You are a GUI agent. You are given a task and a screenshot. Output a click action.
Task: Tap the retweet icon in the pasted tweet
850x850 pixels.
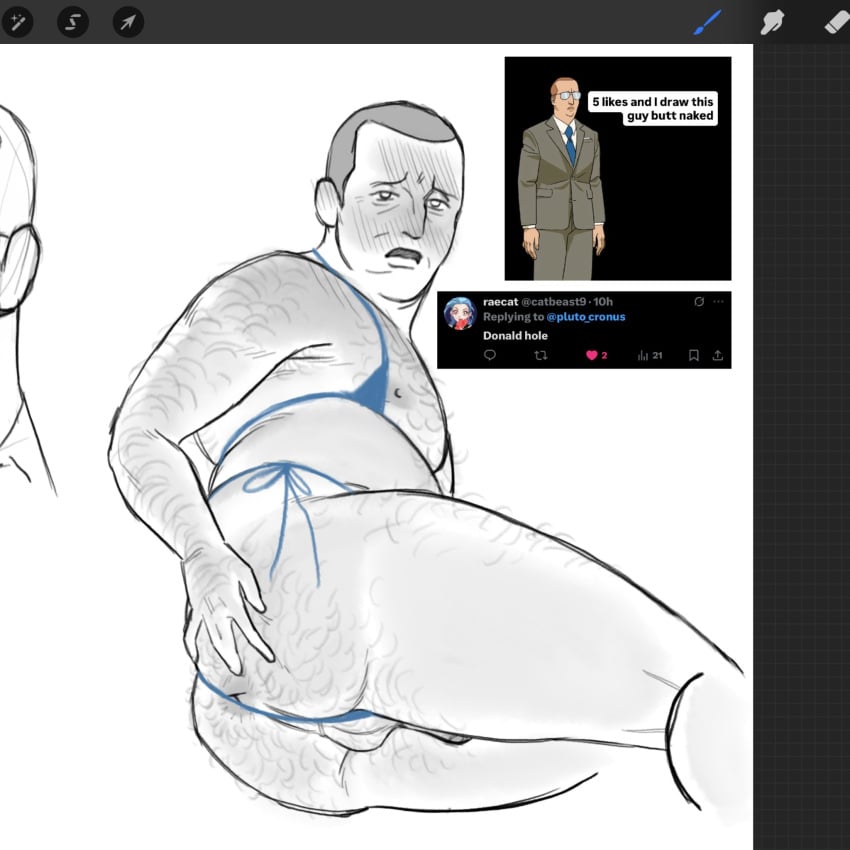tap(540, 355)
